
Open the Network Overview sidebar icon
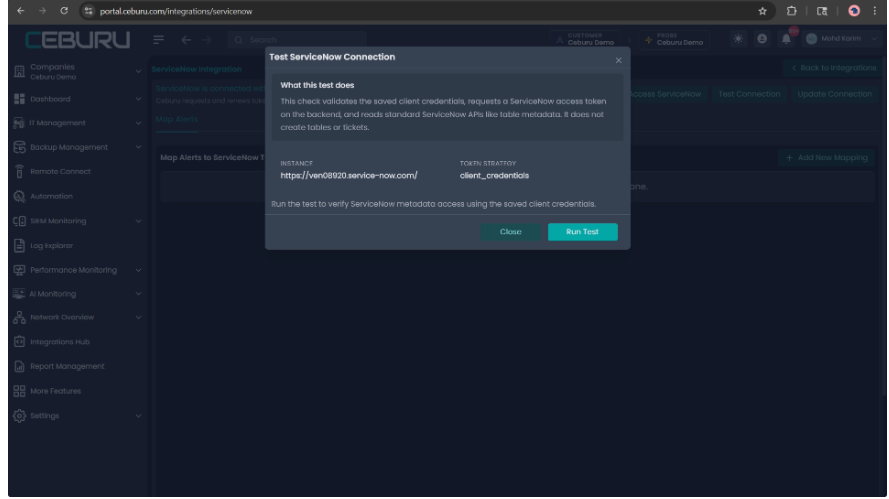[x=19, y=318]
